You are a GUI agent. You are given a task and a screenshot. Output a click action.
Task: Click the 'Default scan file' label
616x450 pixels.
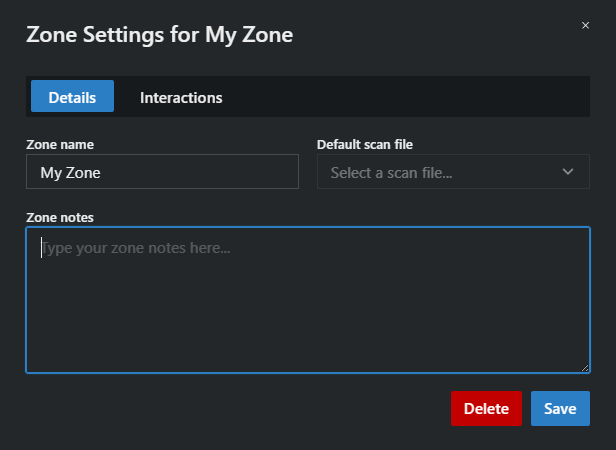(365, 144)
